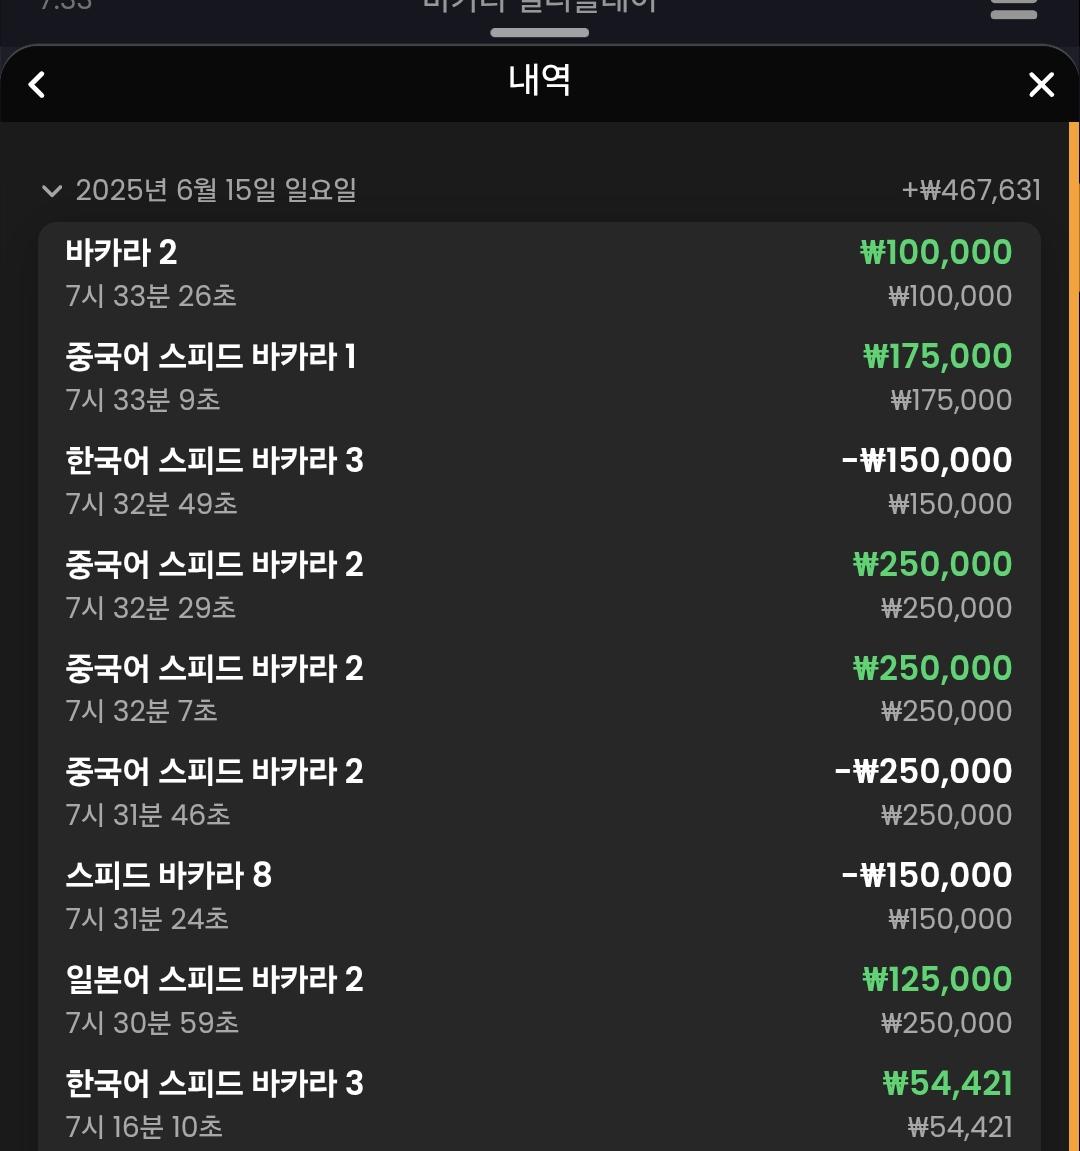
Task: Go back using the left arrow icon
Action: (37, 84)
